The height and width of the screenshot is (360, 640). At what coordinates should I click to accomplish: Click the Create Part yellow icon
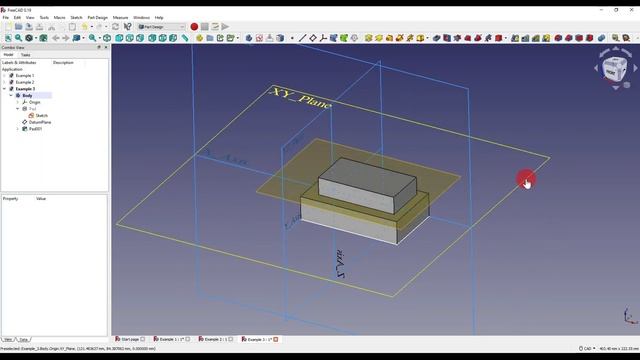(x=200, y=38)
